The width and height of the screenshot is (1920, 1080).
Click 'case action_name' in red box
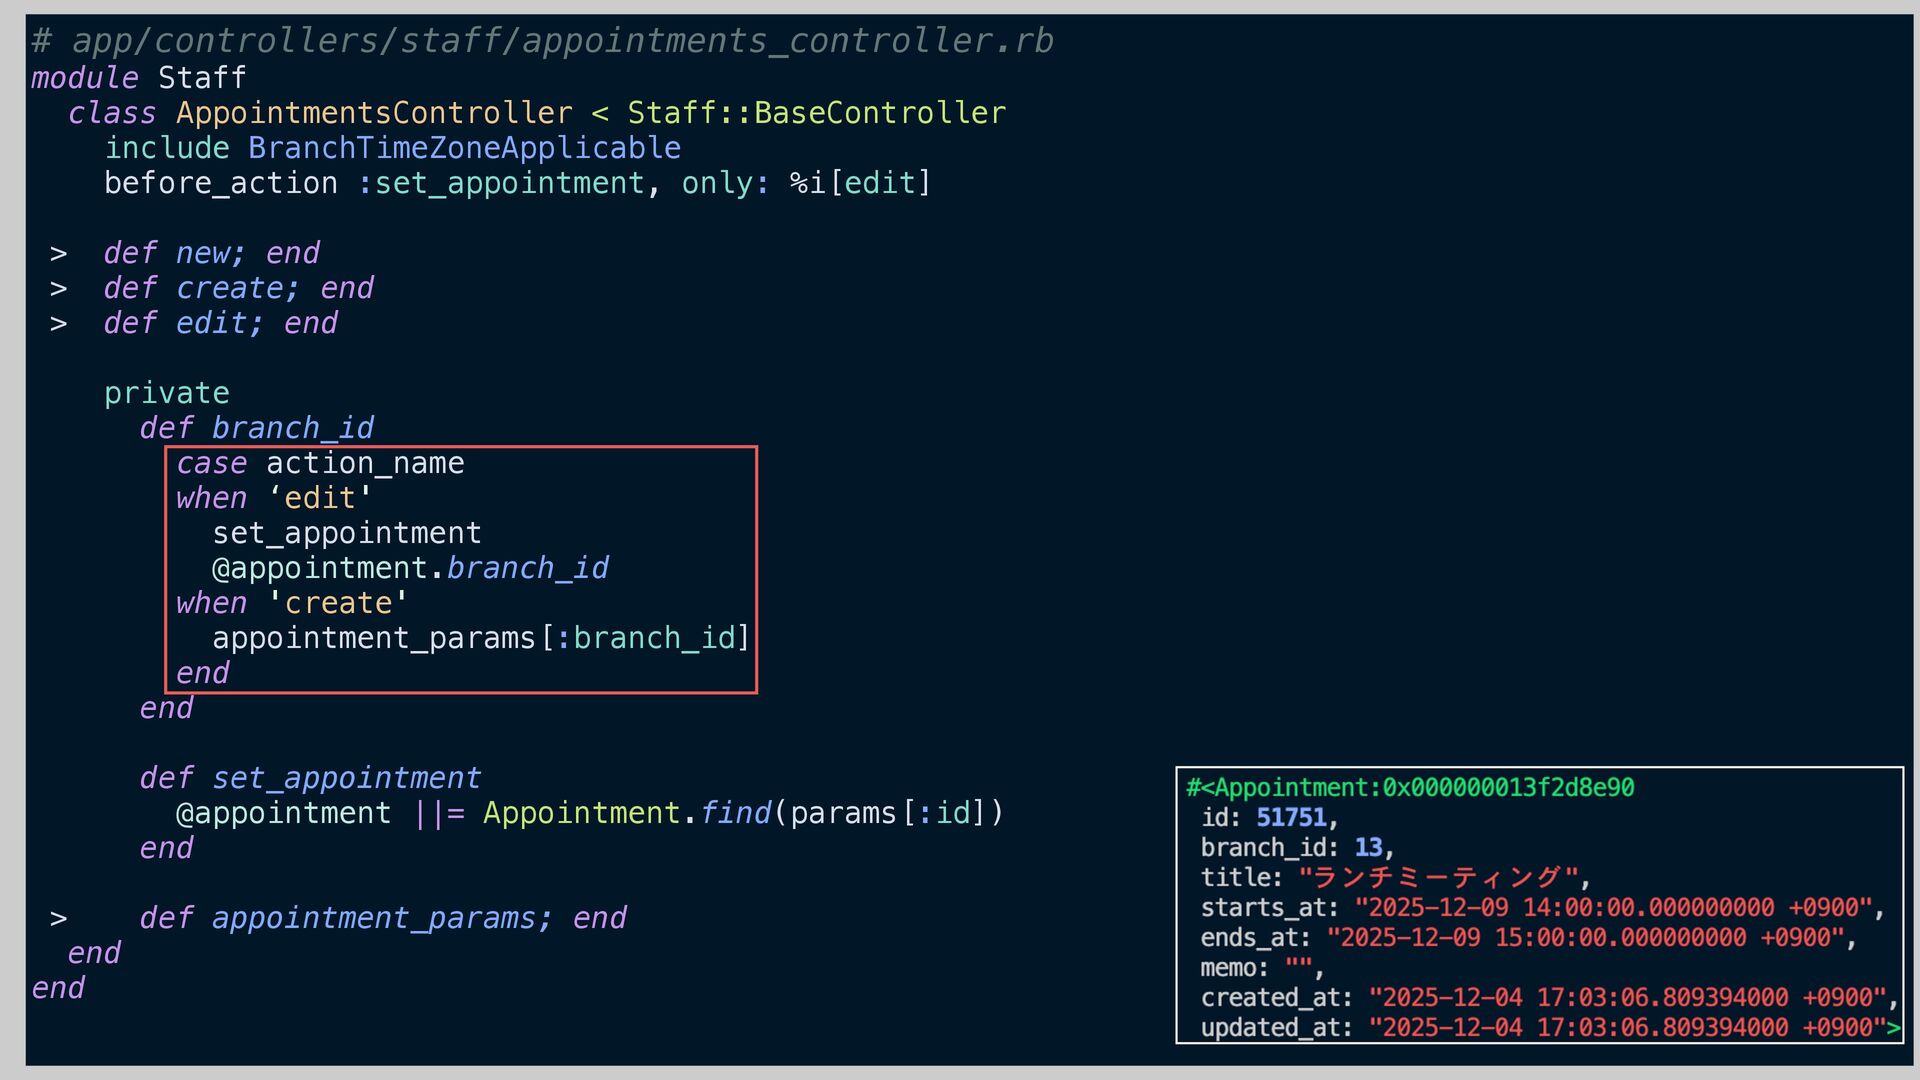click(x=320, y=464)
